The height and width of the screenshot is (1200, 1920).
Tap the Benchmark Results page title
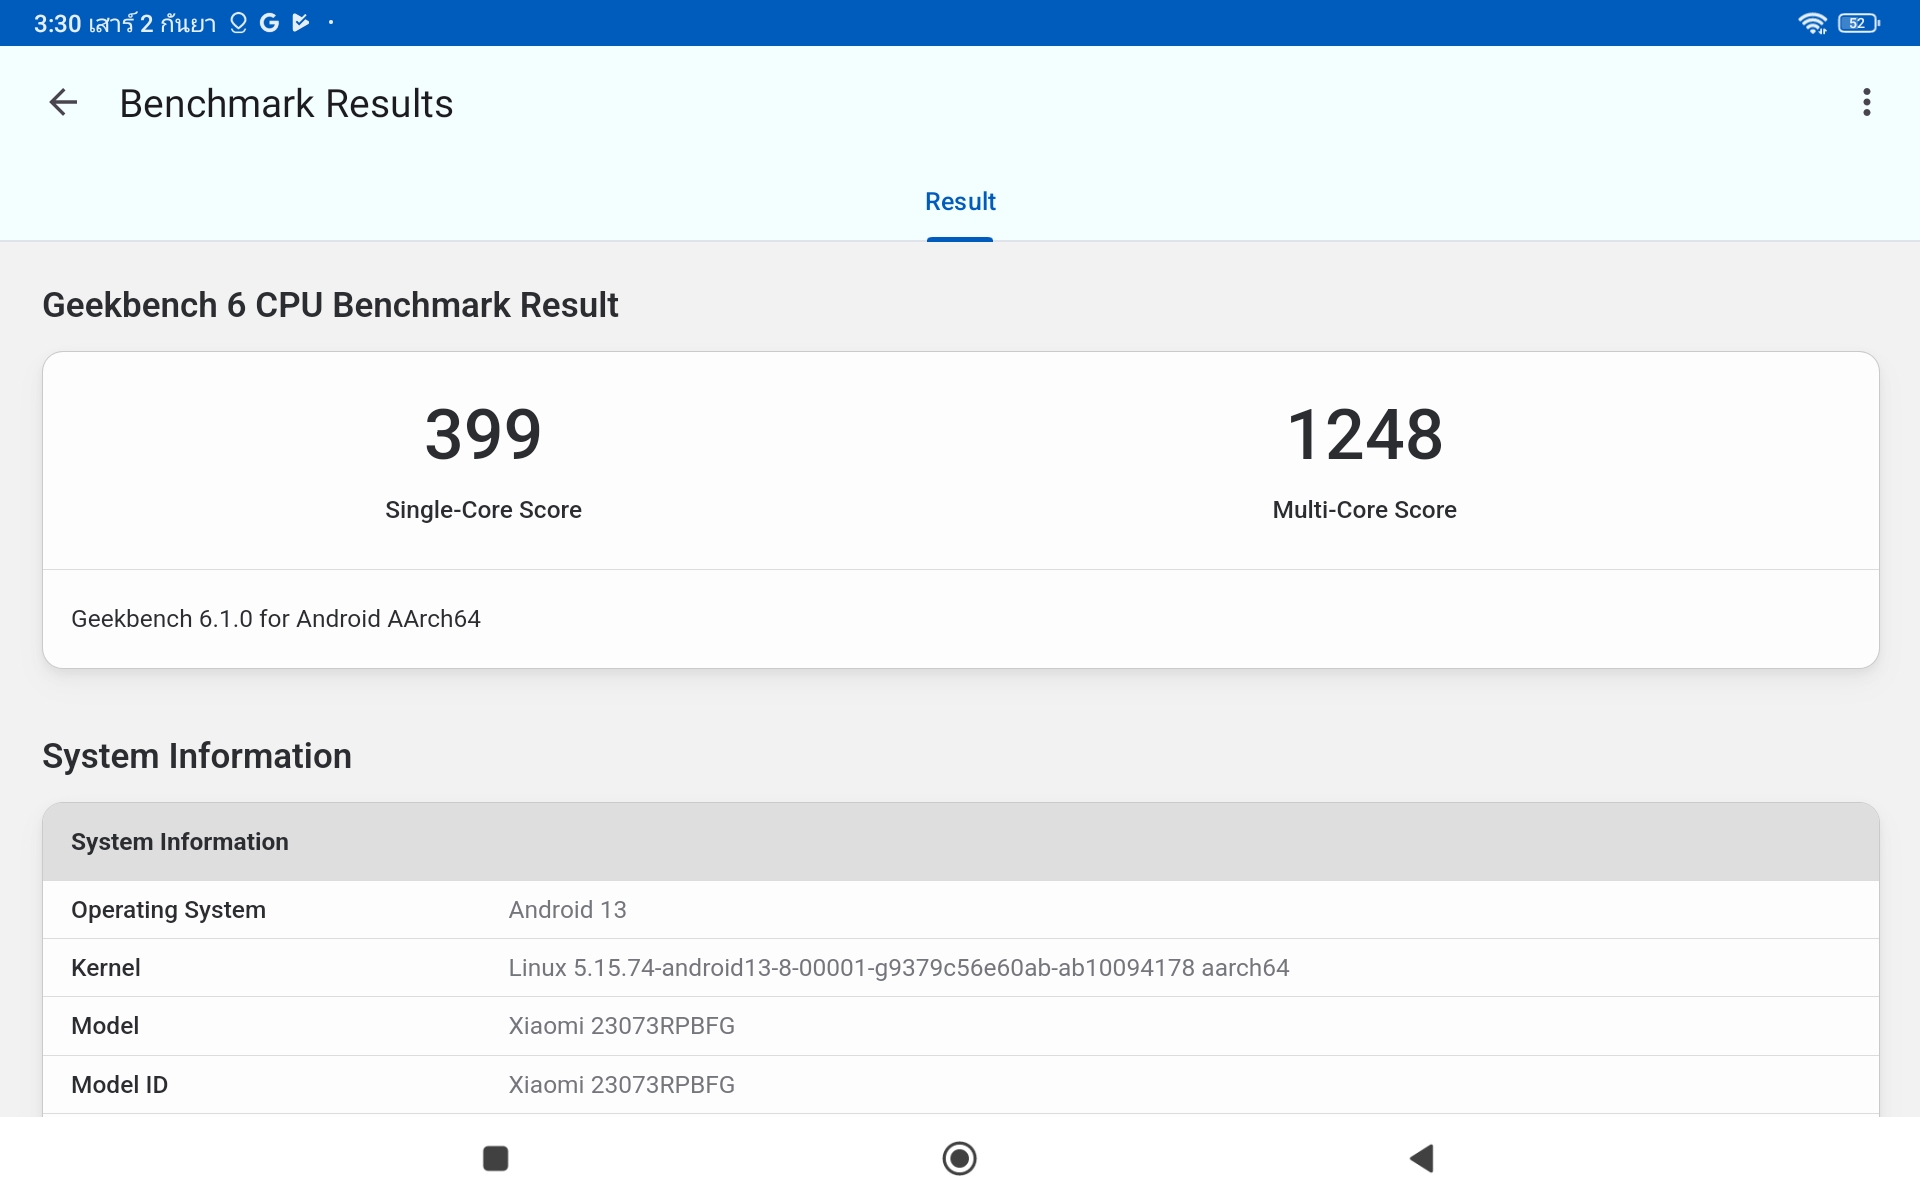286,103
